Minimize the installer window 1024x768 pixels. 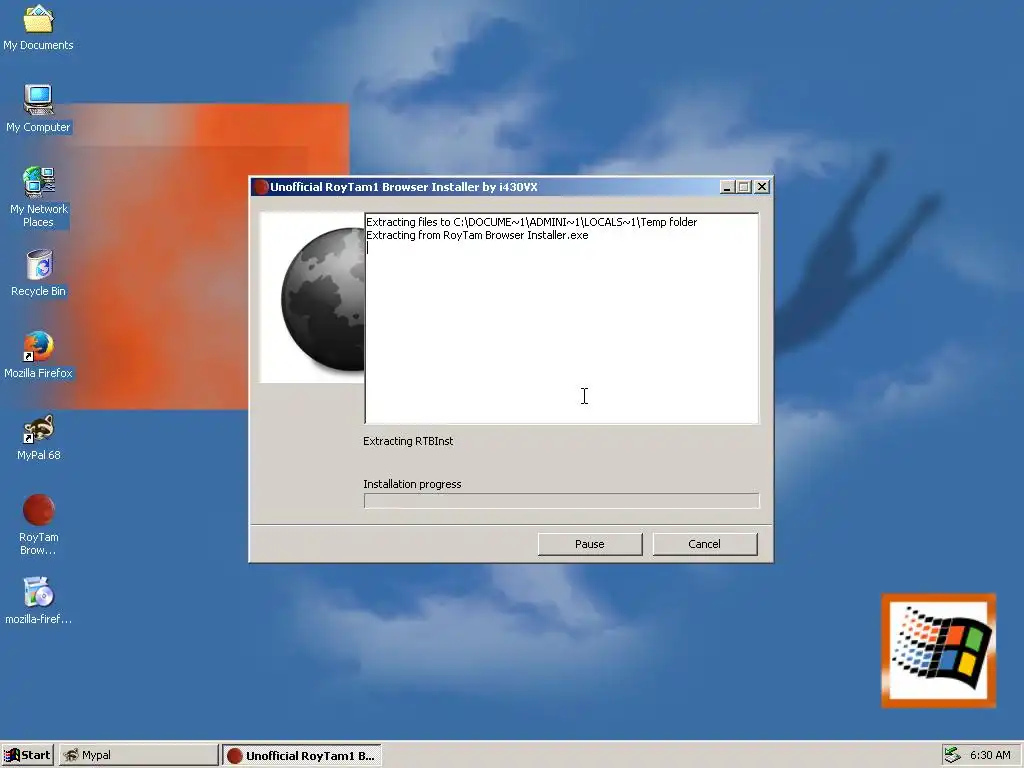728,187
